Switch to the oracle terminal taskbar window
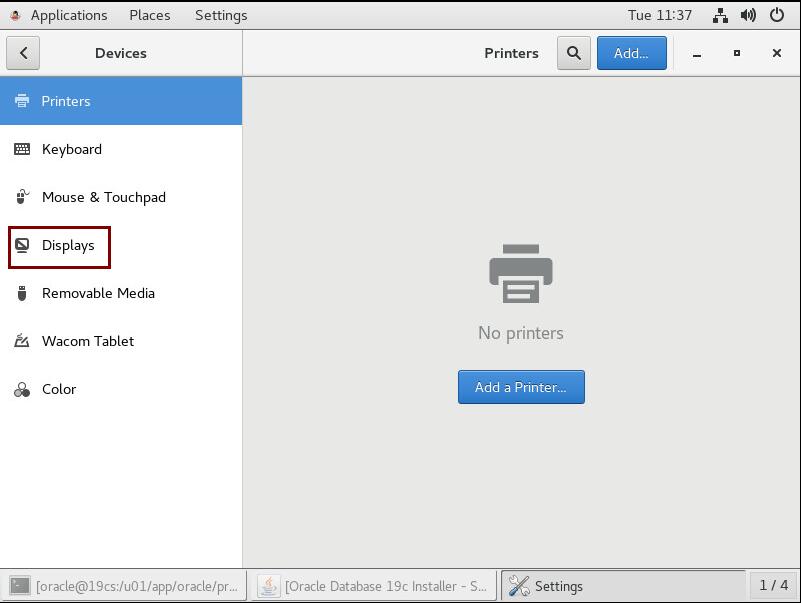801x603 pixels. point(125,586)
